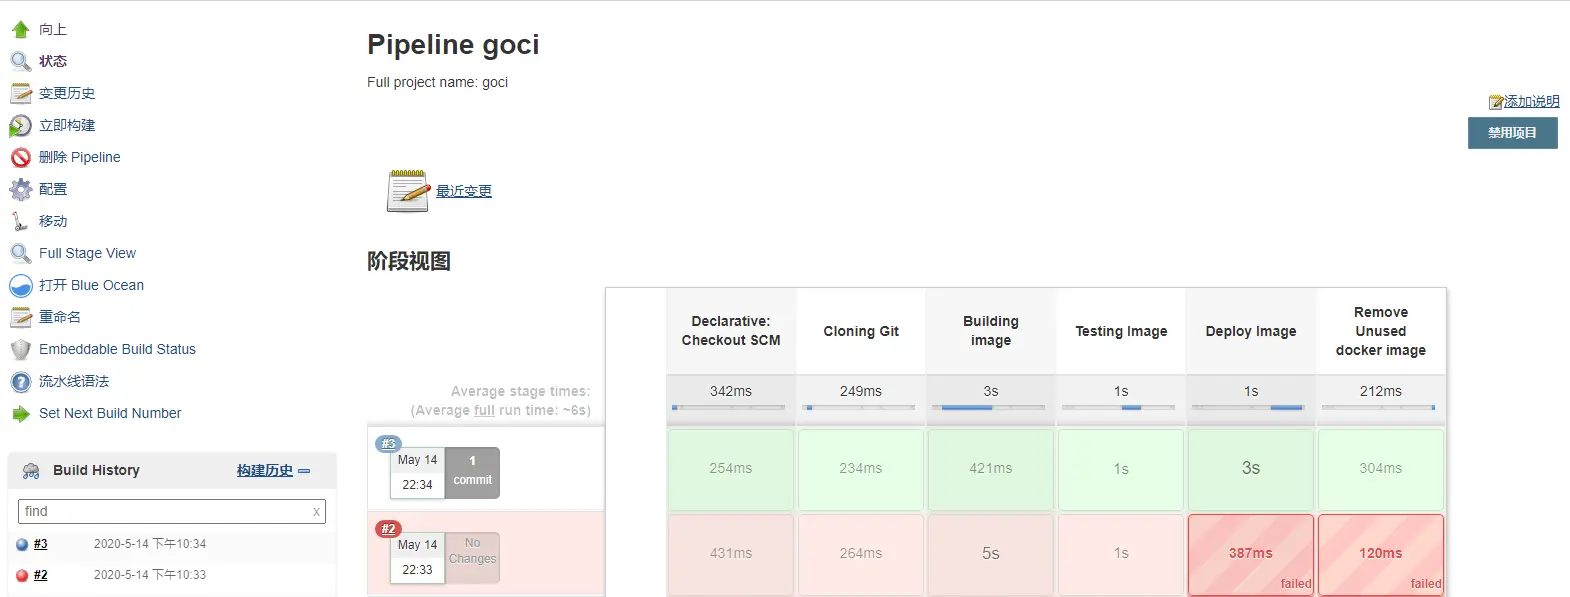Click the Build Now clock icon
The width and height of the screenshot is (1570, 597).
coord(20,126)
